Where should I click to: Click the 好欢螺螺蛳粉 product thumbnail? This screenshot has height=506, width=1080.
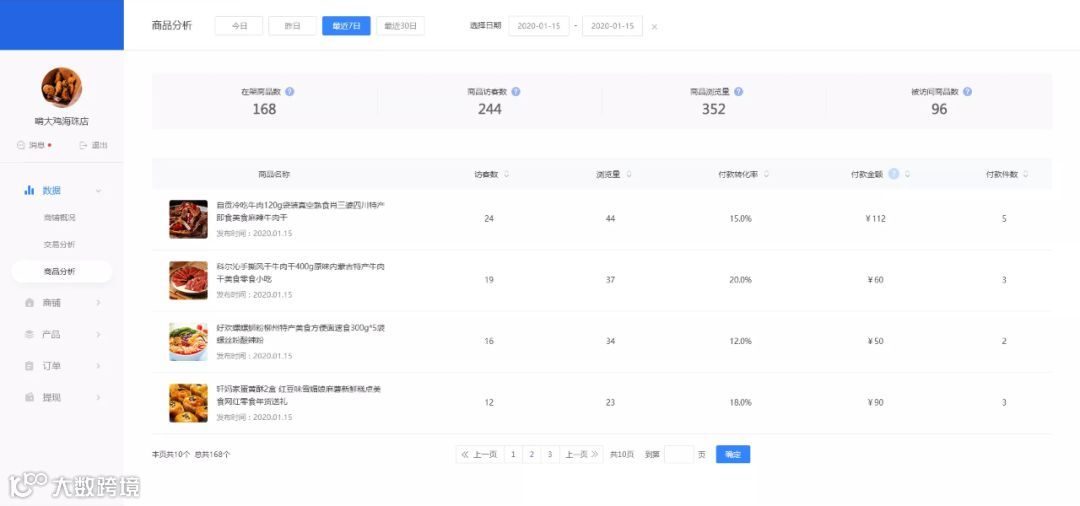click(x=188, y=341)
